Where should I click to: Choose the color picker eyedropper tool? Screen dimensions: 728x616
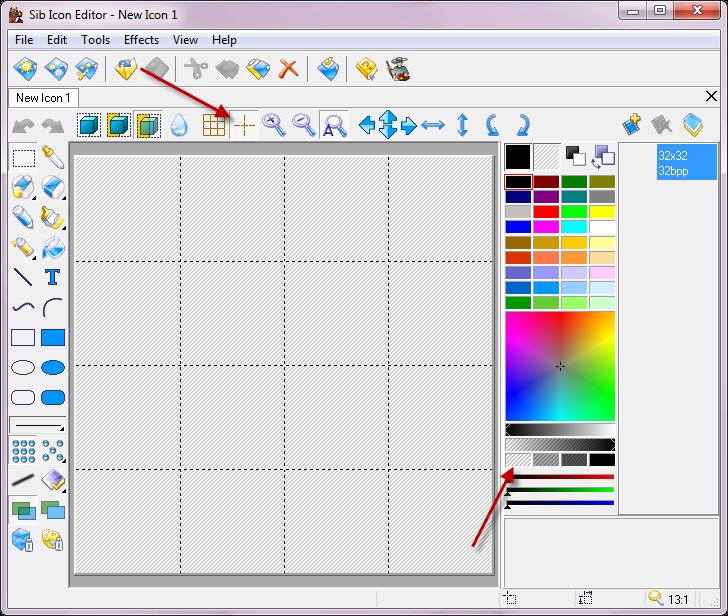[x=53, y=156]
